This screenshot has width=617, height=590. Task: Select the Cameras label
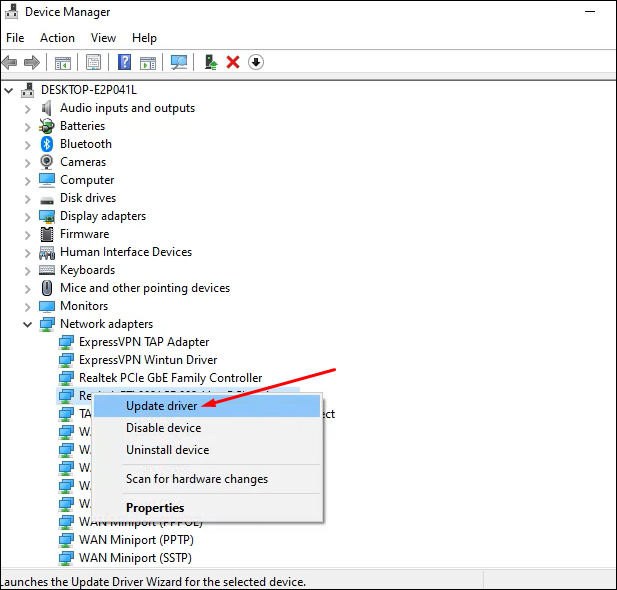[x=83, y=162]
